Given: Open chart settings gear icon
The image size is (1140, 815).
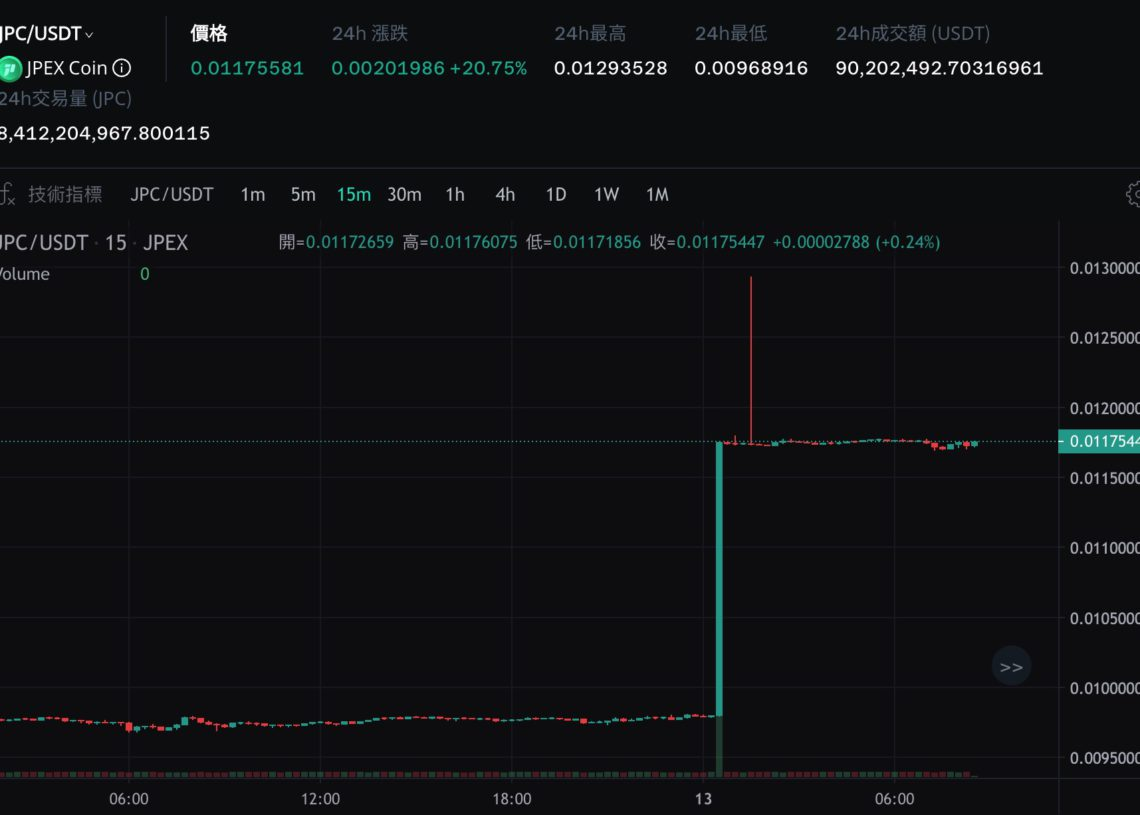Looking at the screenshot, I should 1133,194.
